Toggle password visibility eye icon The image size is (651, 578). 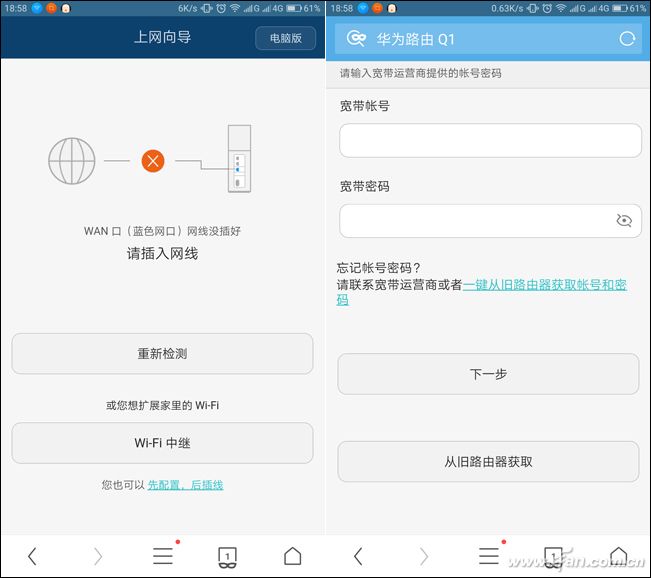pyautogui.click(x=624, y=220)
